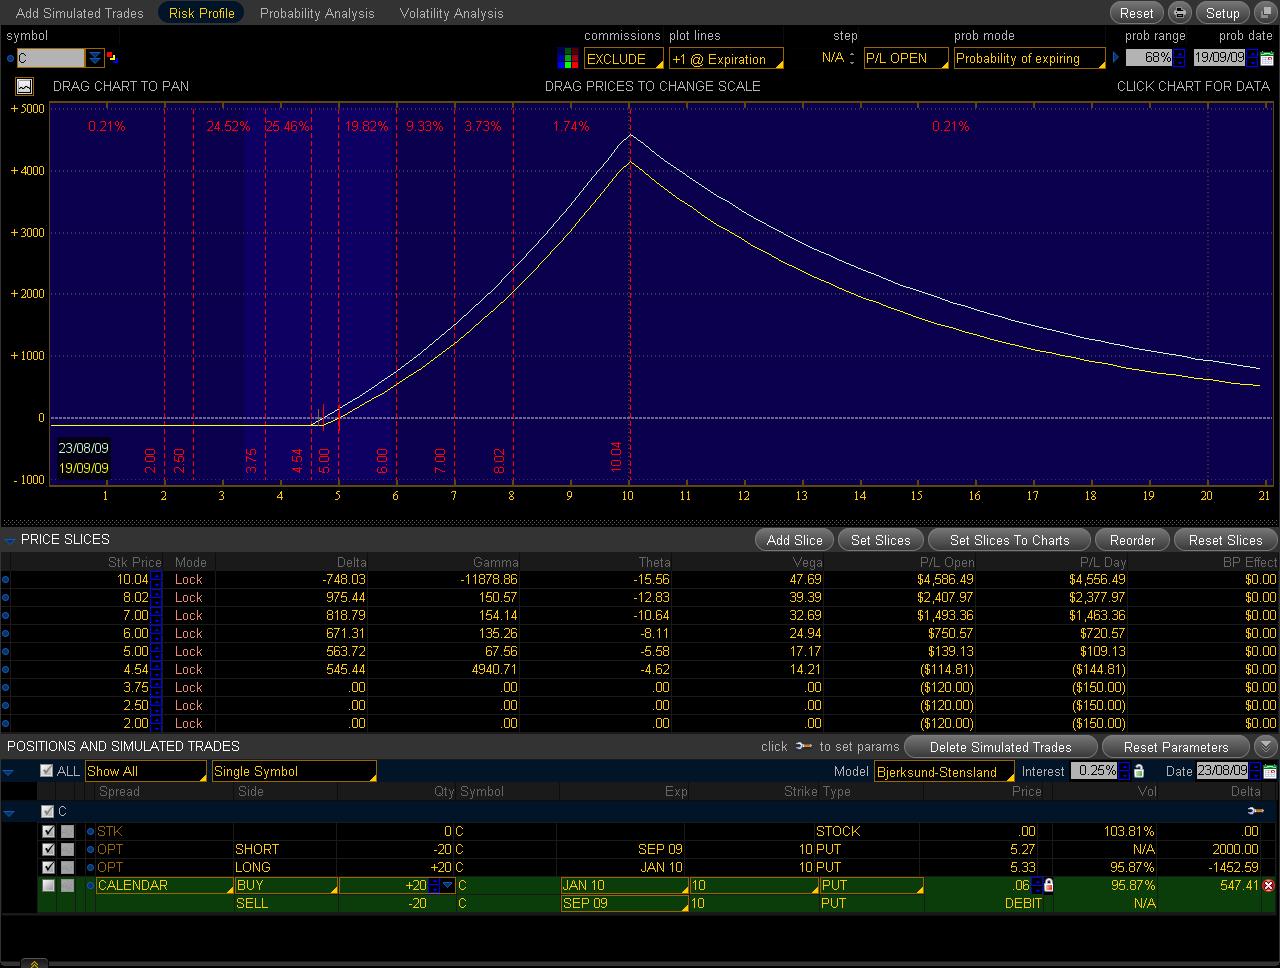1280x968 pixels.
Task: Click the Reset button at top right
Action: (x=1136, y=13)
